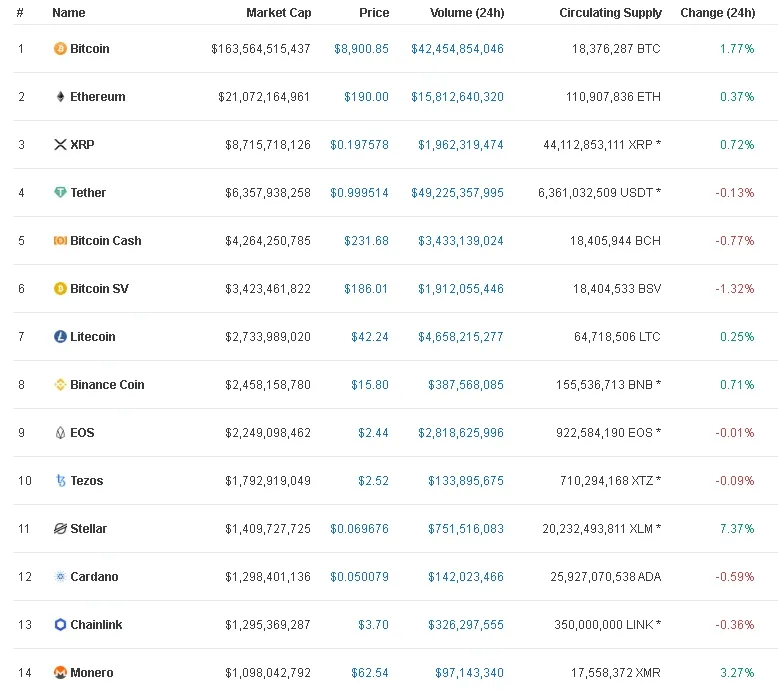Viewport: 778px width, 696px height.
Task: Open the Chainlink name link
Action: coord(96,625)
